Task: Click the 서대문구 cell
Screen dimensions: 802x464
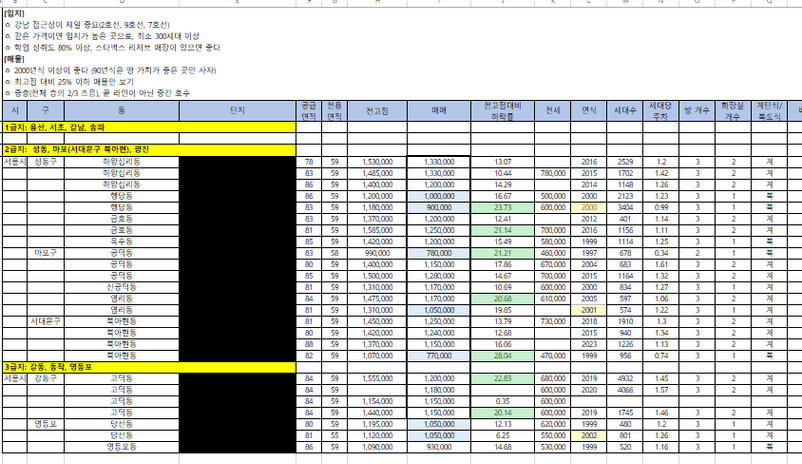Action: tap(46, 321)
